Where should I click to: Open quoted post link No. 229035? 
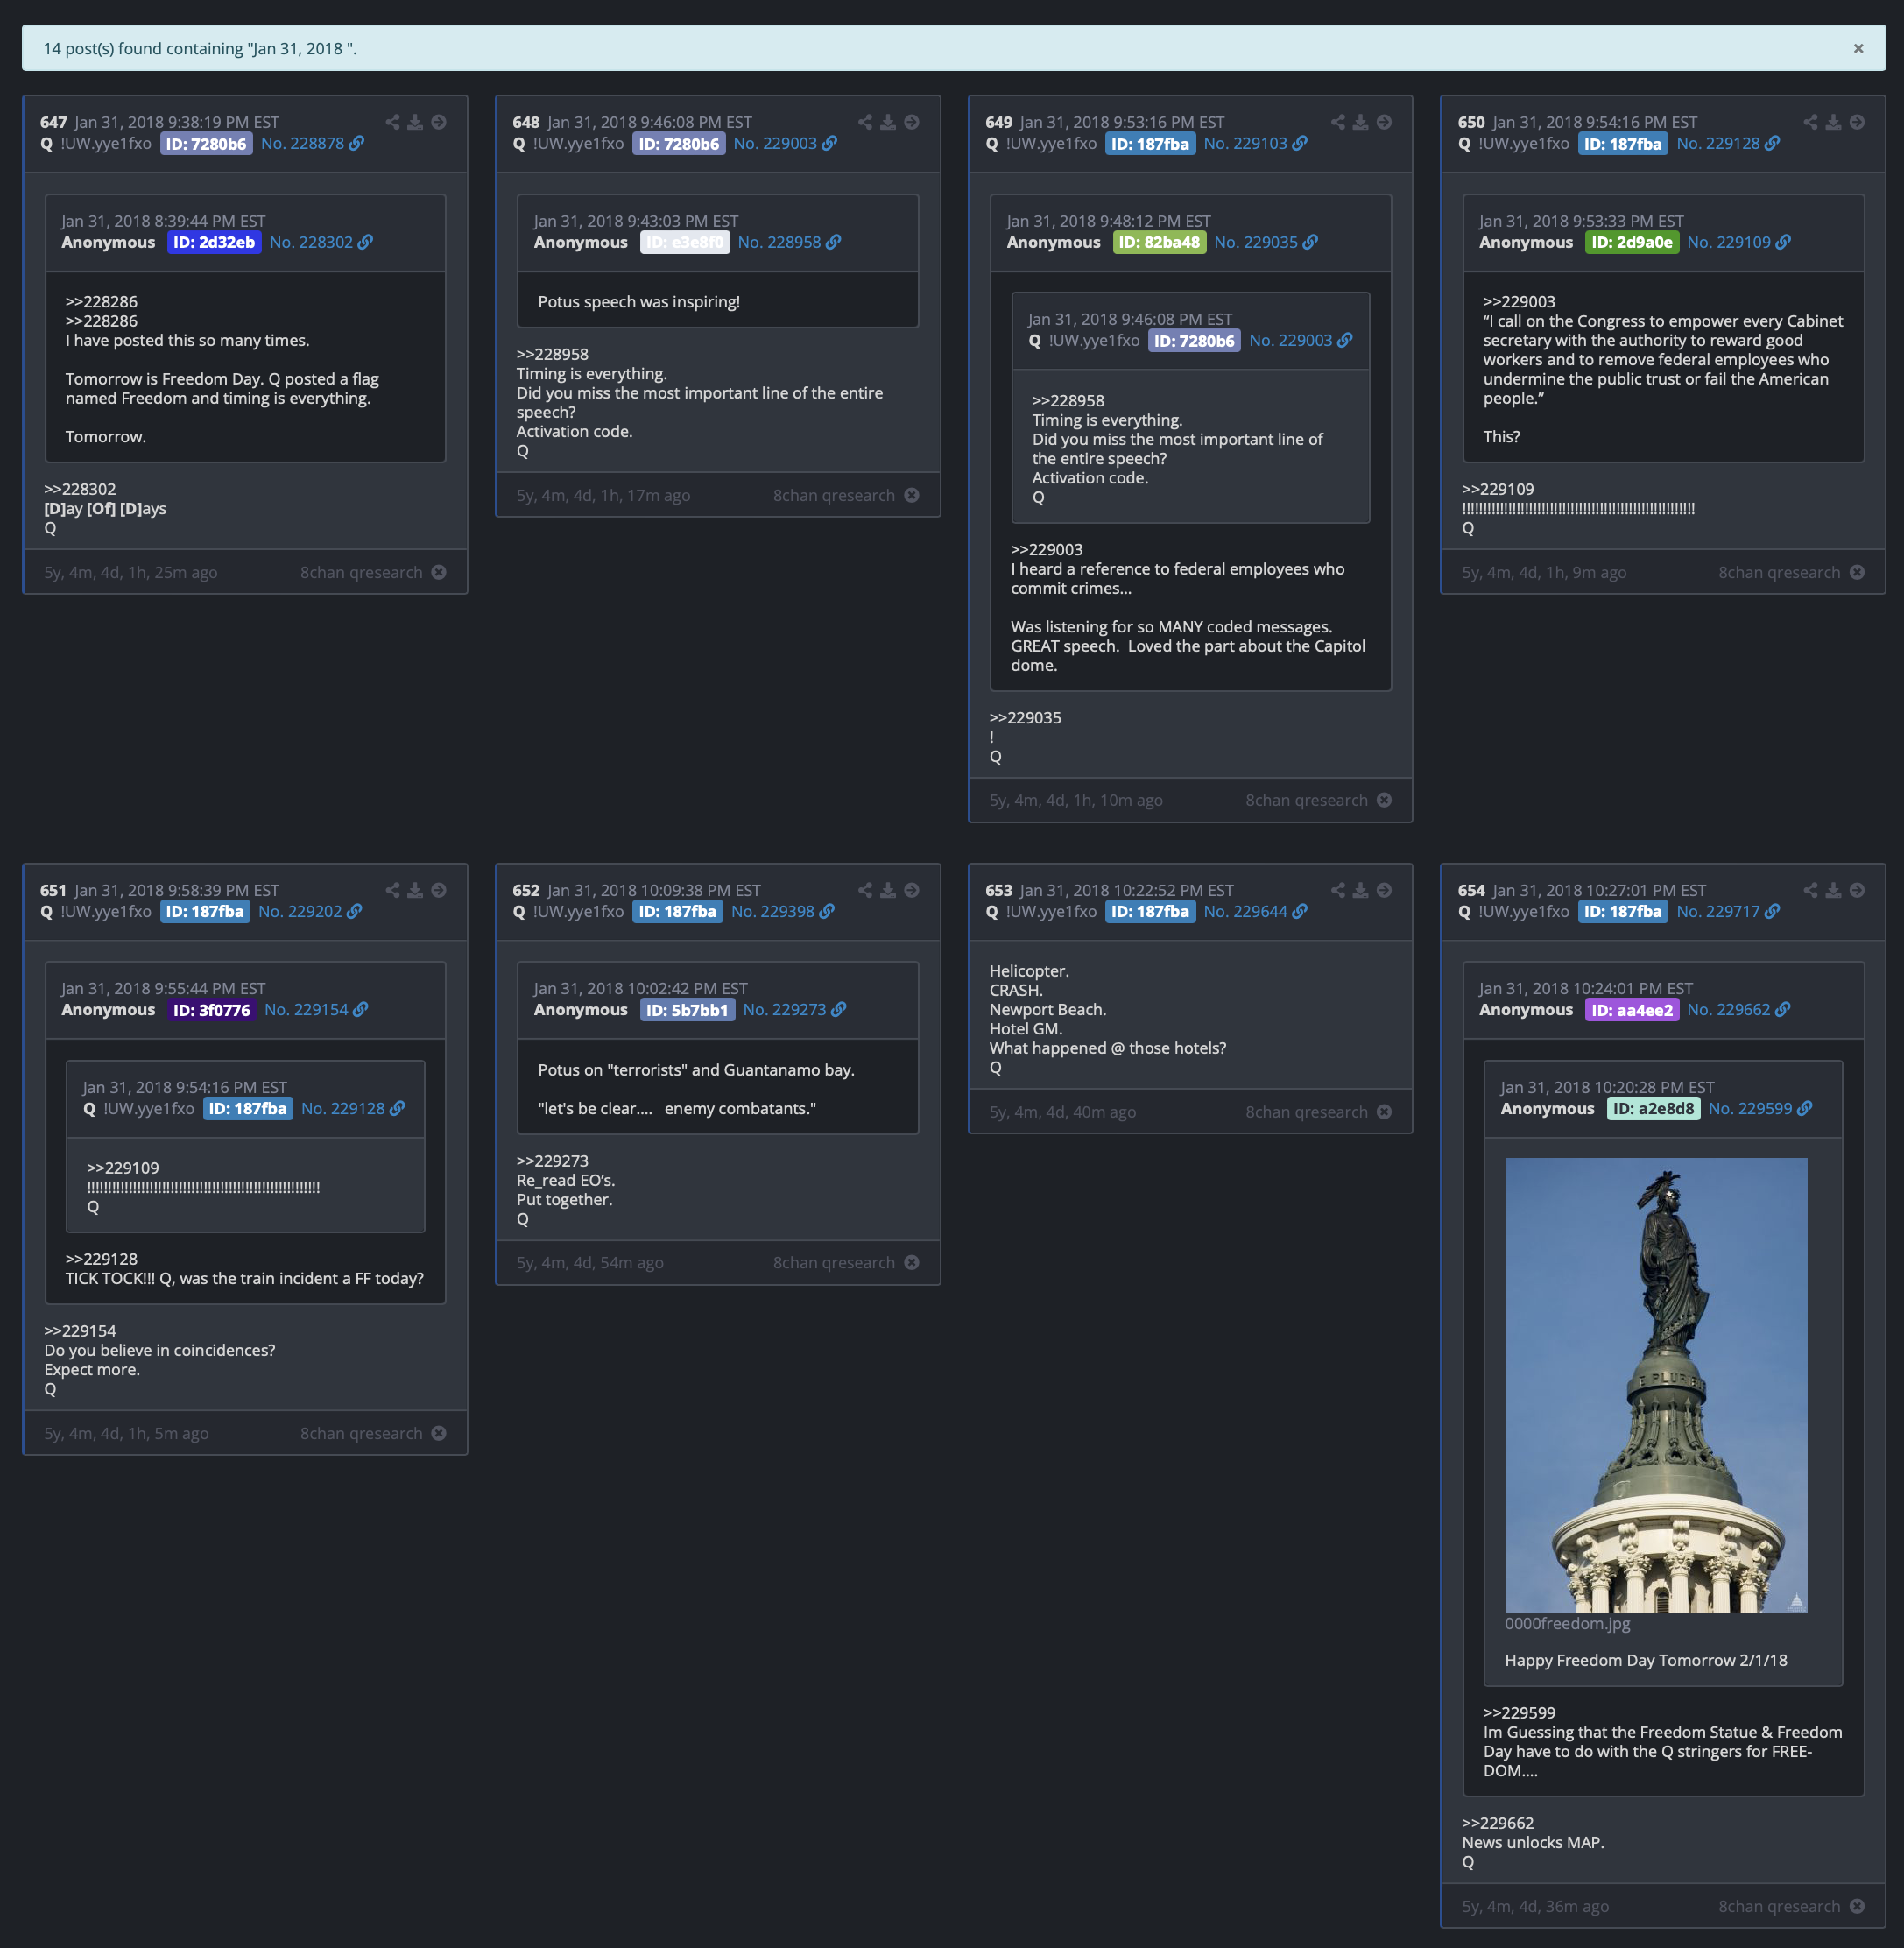[x=1266, y=242]
